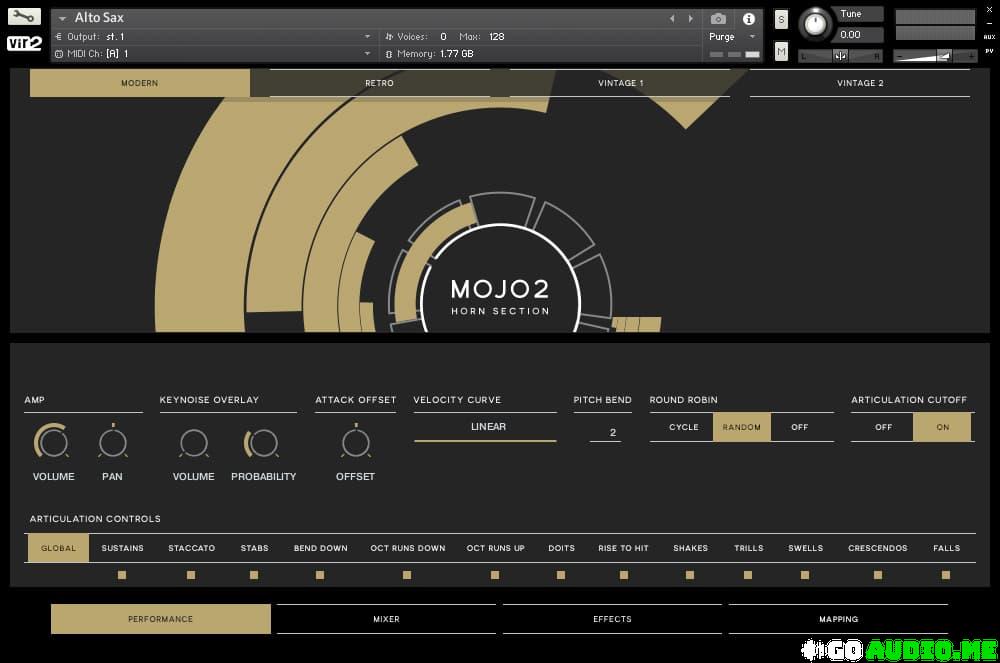Viewport: 1000px width, 663px height.
Task: Click the Keynoise Overlay VOLUME knob
Action: (x=194, y=442)
